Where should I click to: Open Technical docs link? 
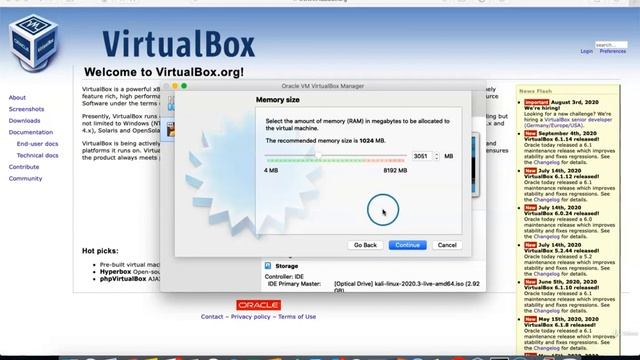point(38,155)
